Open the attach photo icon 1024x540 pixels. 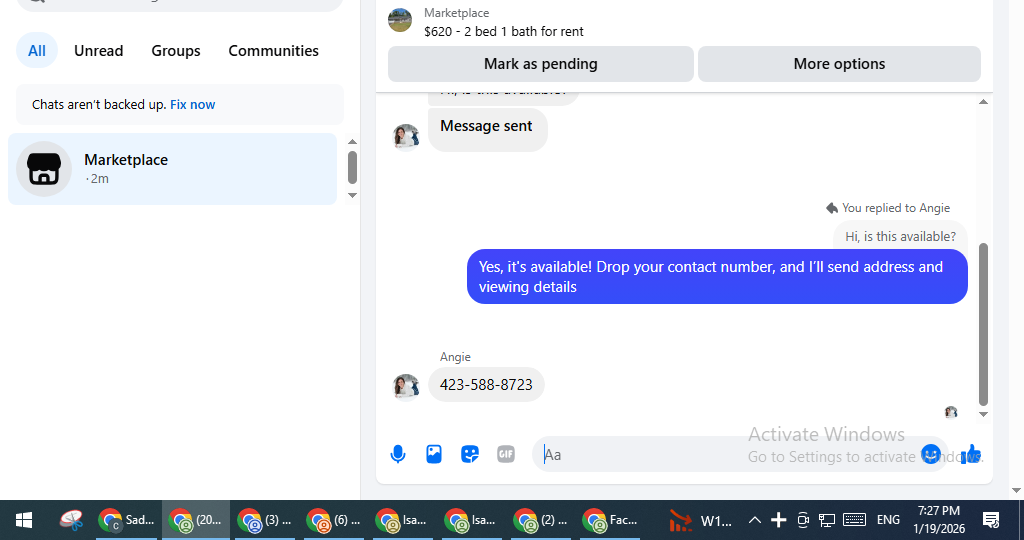tap(434, 454)
